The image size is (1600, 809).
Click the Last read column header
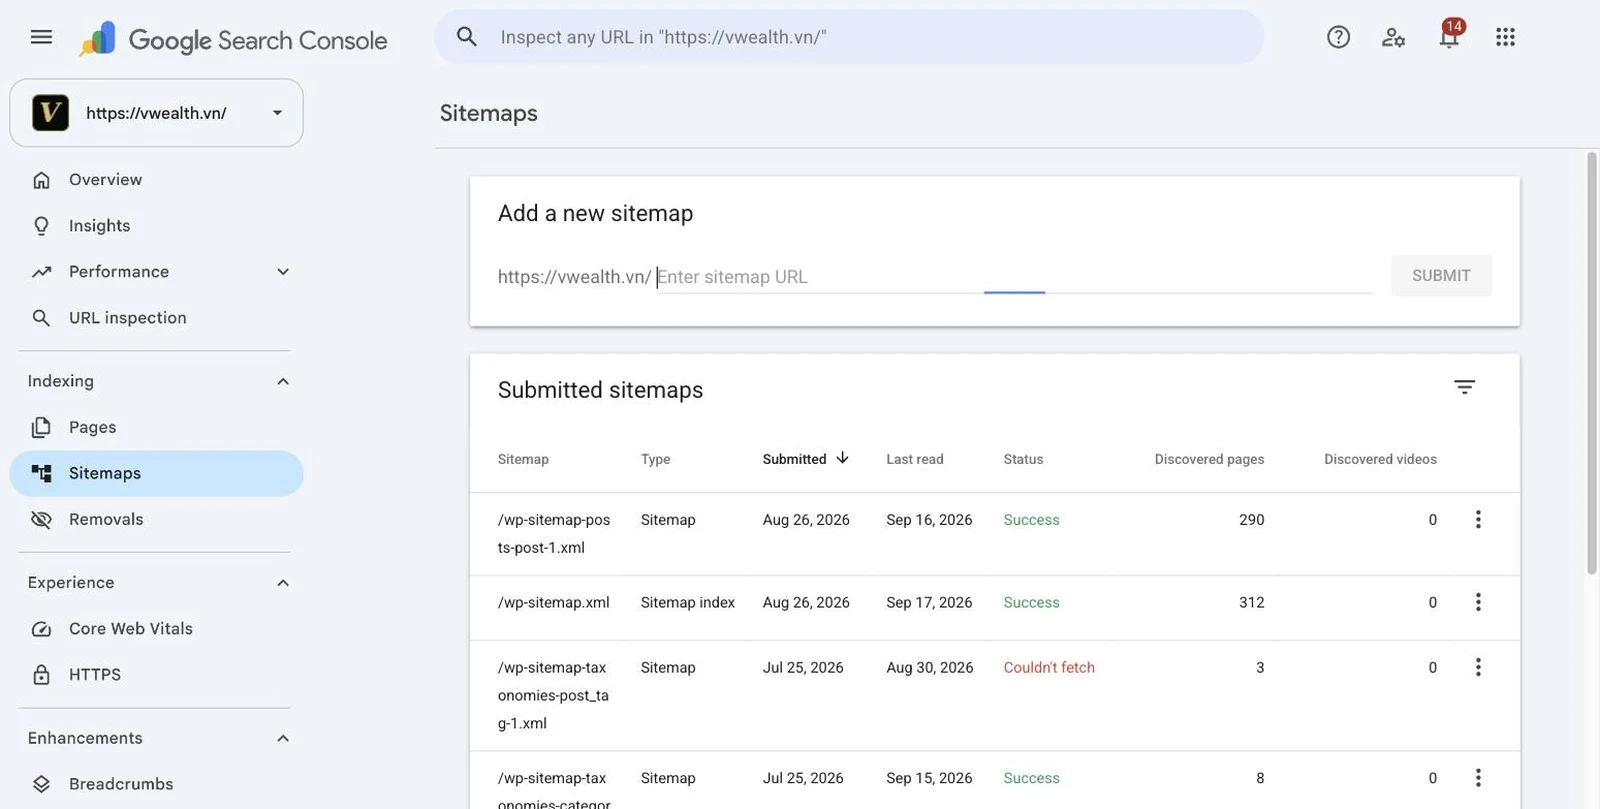coord(914,459)
